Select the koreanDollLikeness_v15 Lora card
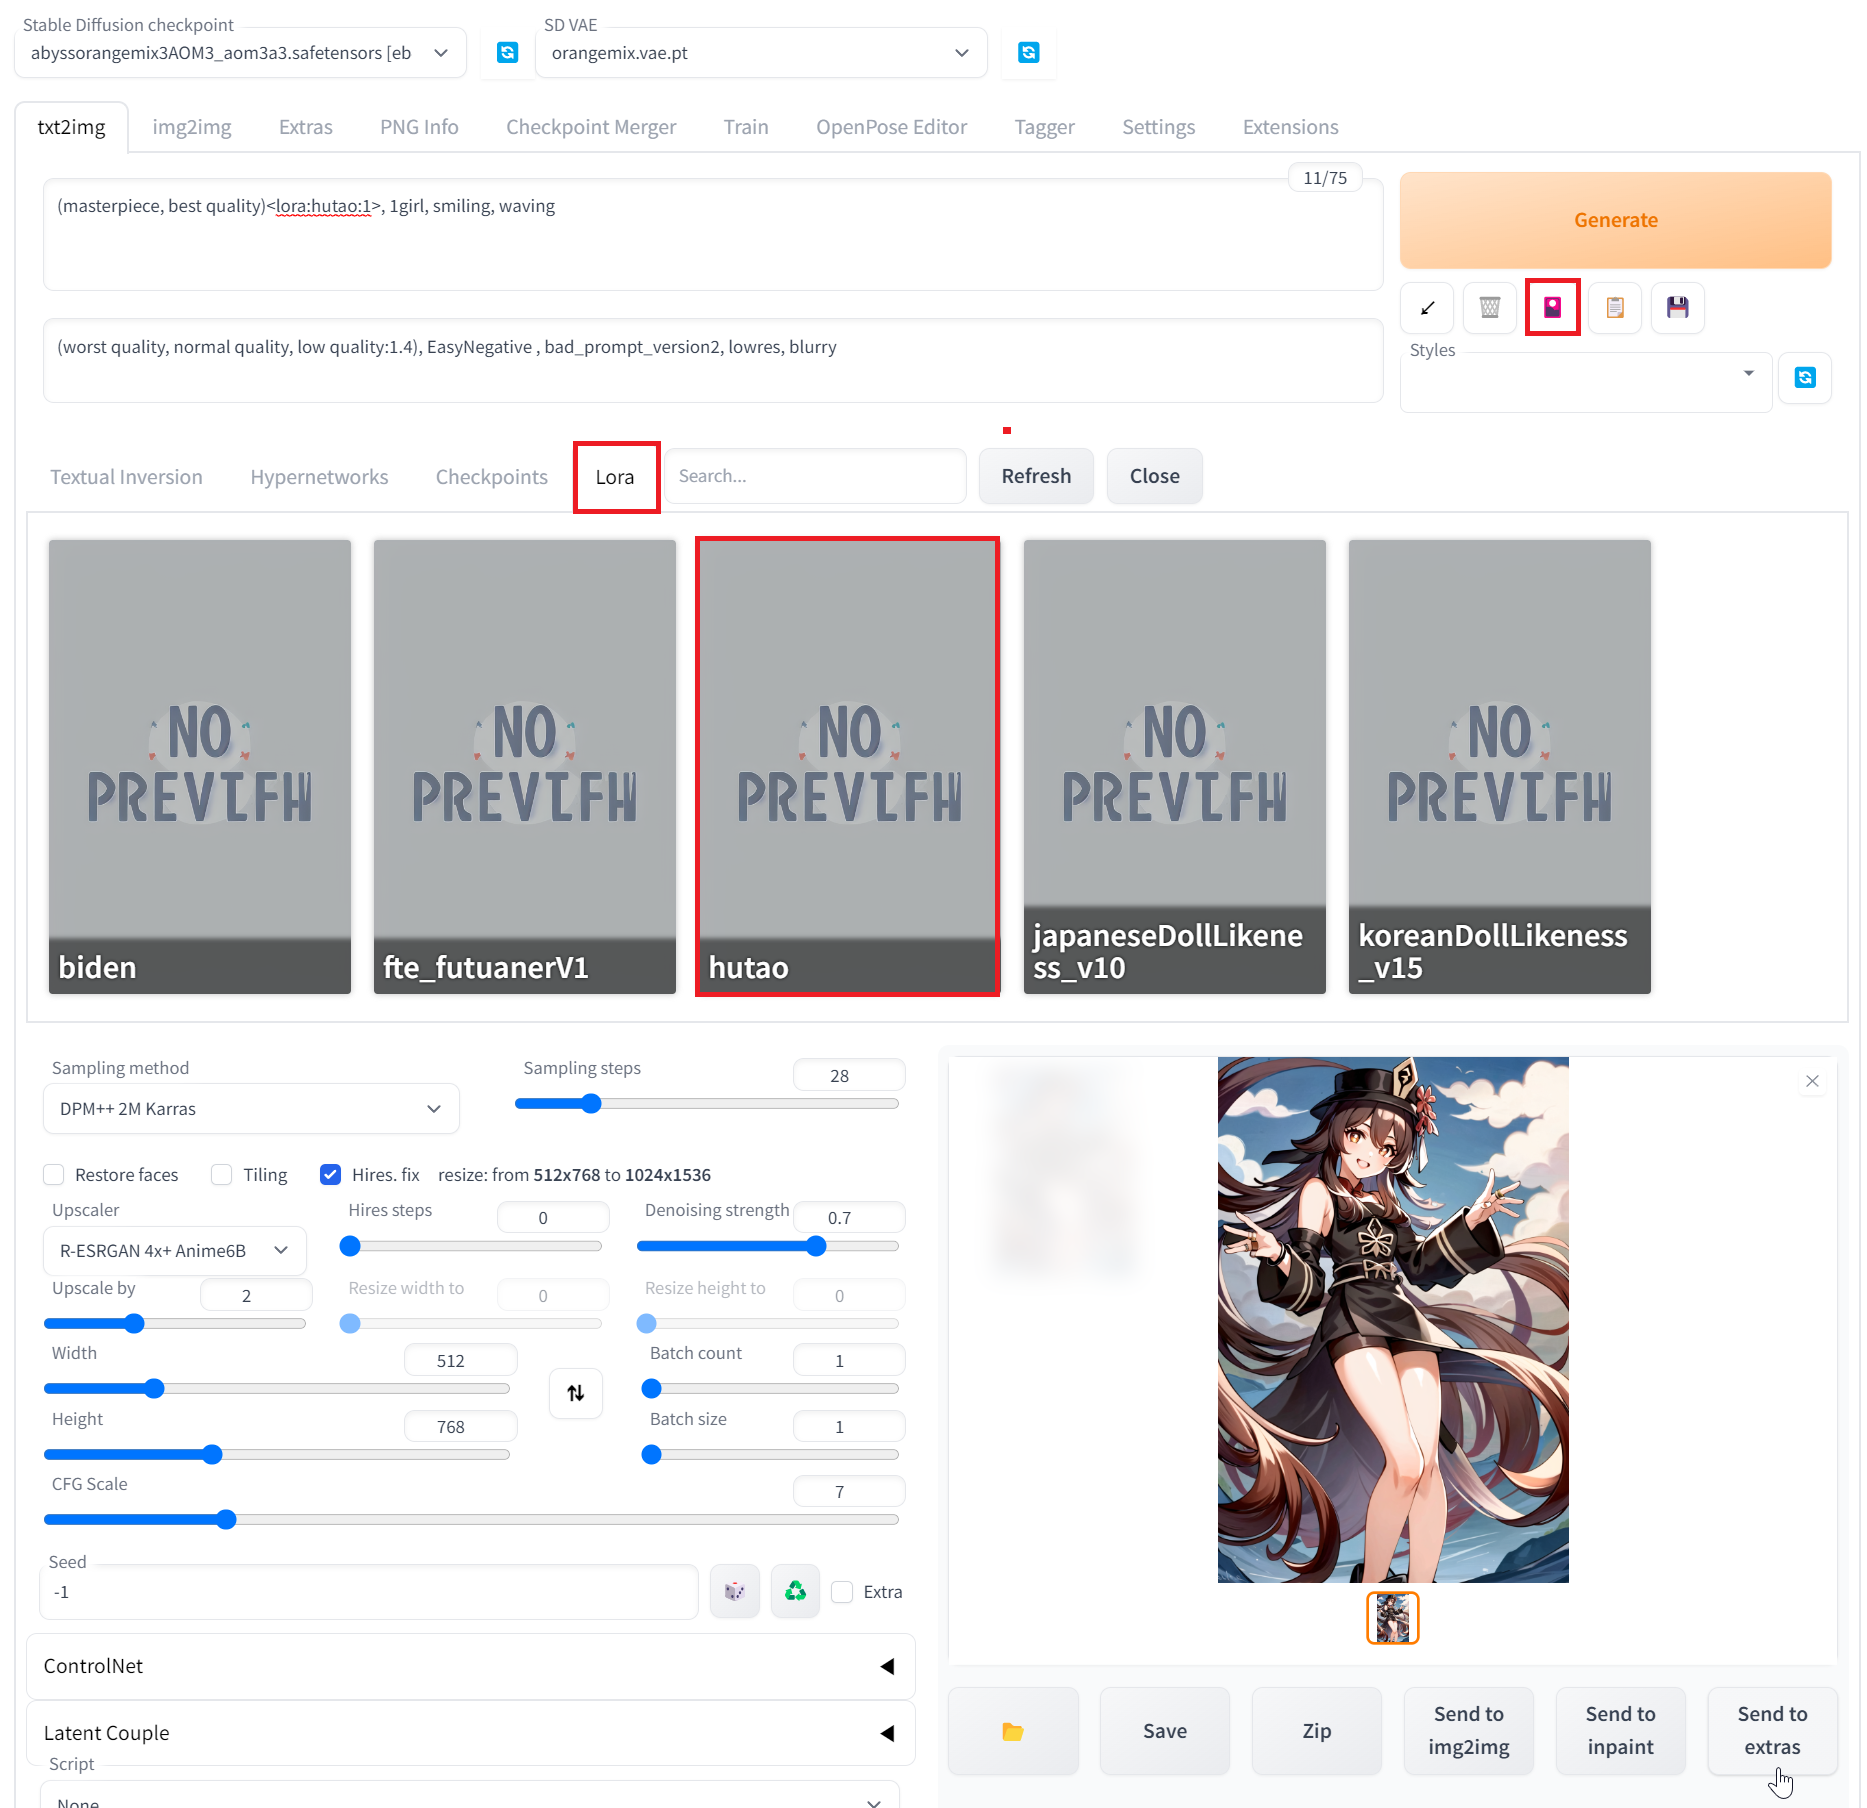The image size is (1867, 1808). (x=1500, y=767)
